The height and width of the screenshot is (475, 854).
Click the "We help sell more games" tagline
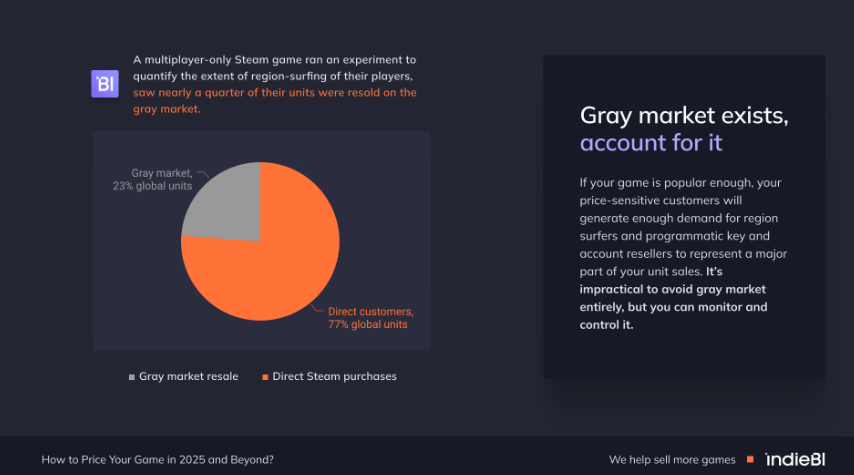[x=672, y=460]
